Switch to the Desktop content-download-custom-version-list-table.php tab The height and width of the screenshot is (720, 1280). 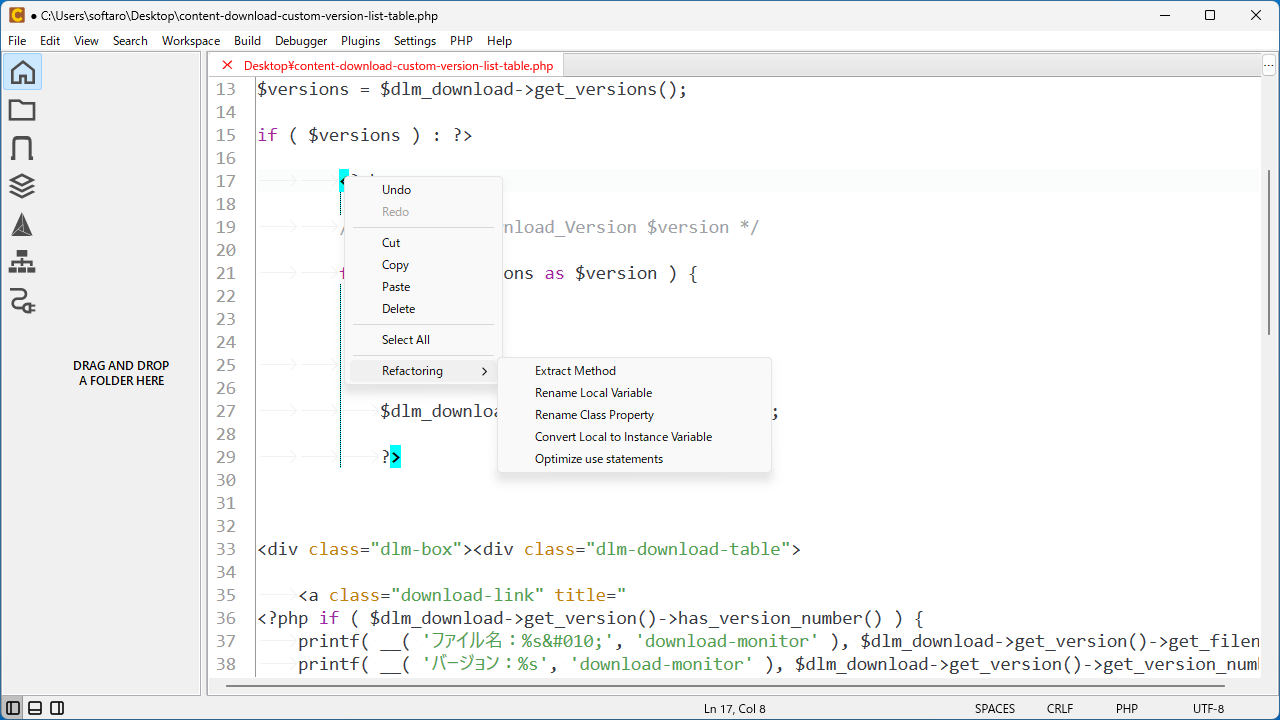398,65
